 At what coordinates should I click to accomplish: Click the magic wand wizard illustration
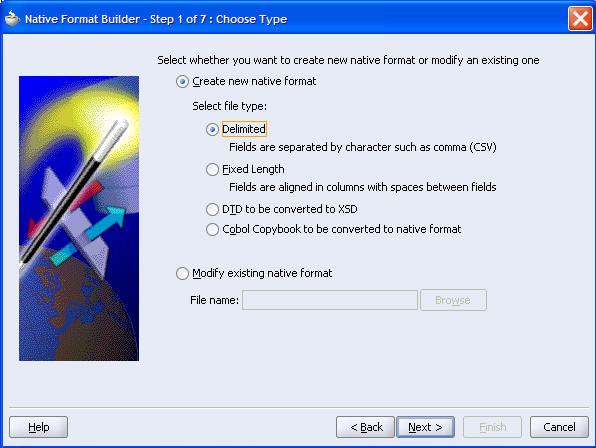point(79,218)
